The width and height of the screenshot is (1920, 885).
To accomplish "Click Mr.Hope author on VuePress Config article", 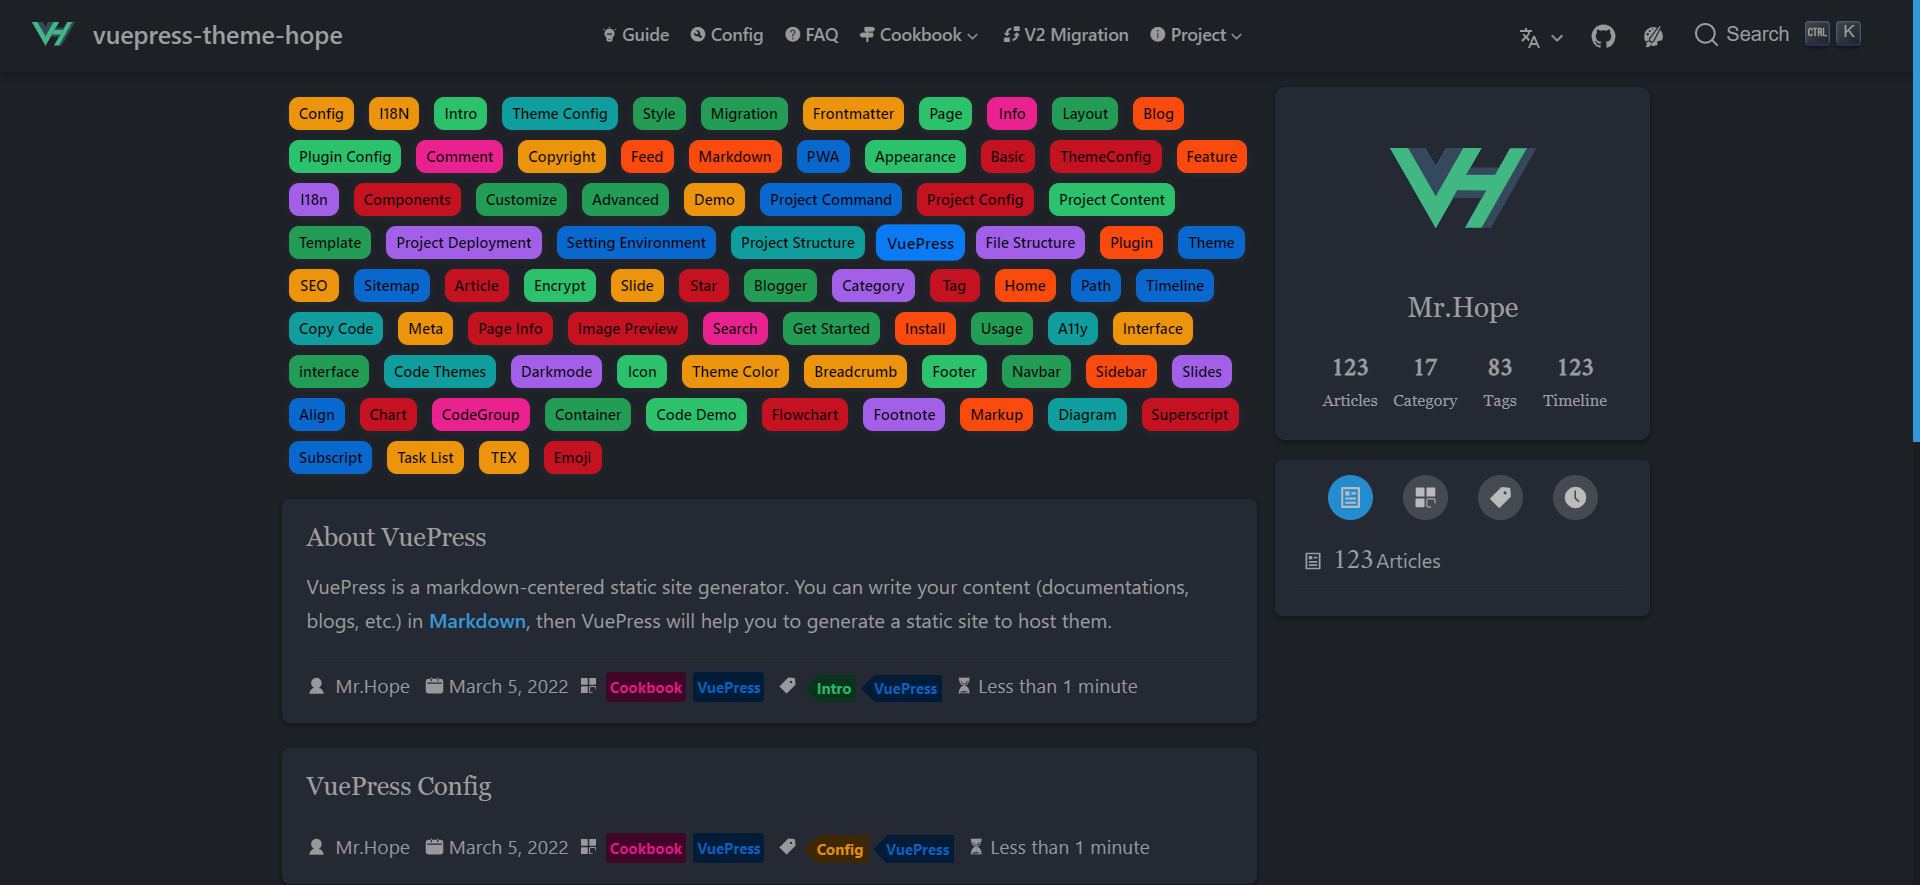I will pos(359,847).
